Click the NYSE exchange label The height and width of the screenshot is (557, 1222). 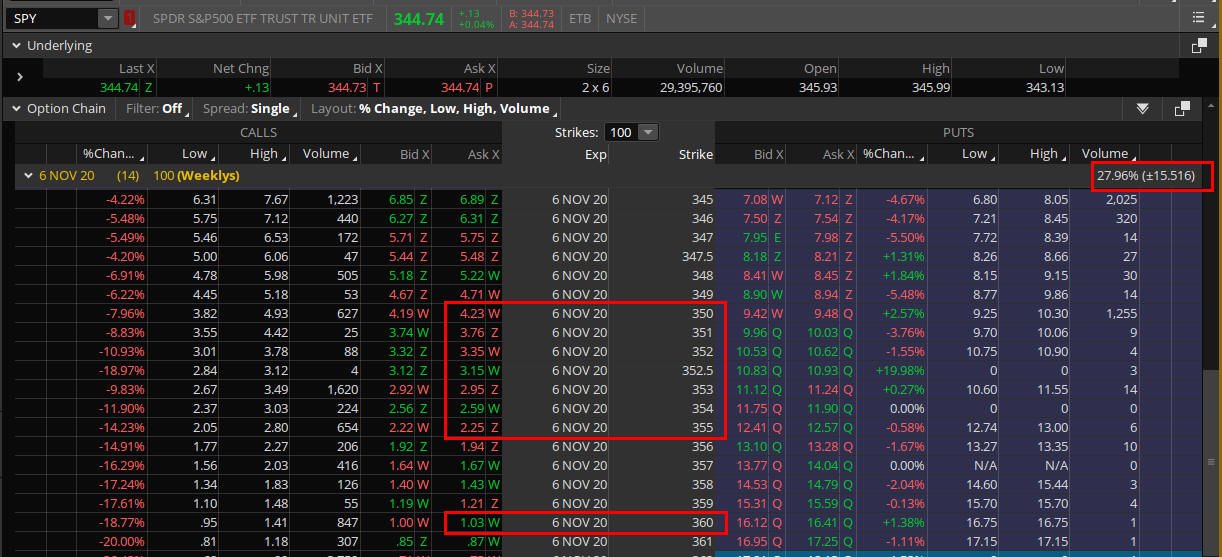[x=621, y=18]
